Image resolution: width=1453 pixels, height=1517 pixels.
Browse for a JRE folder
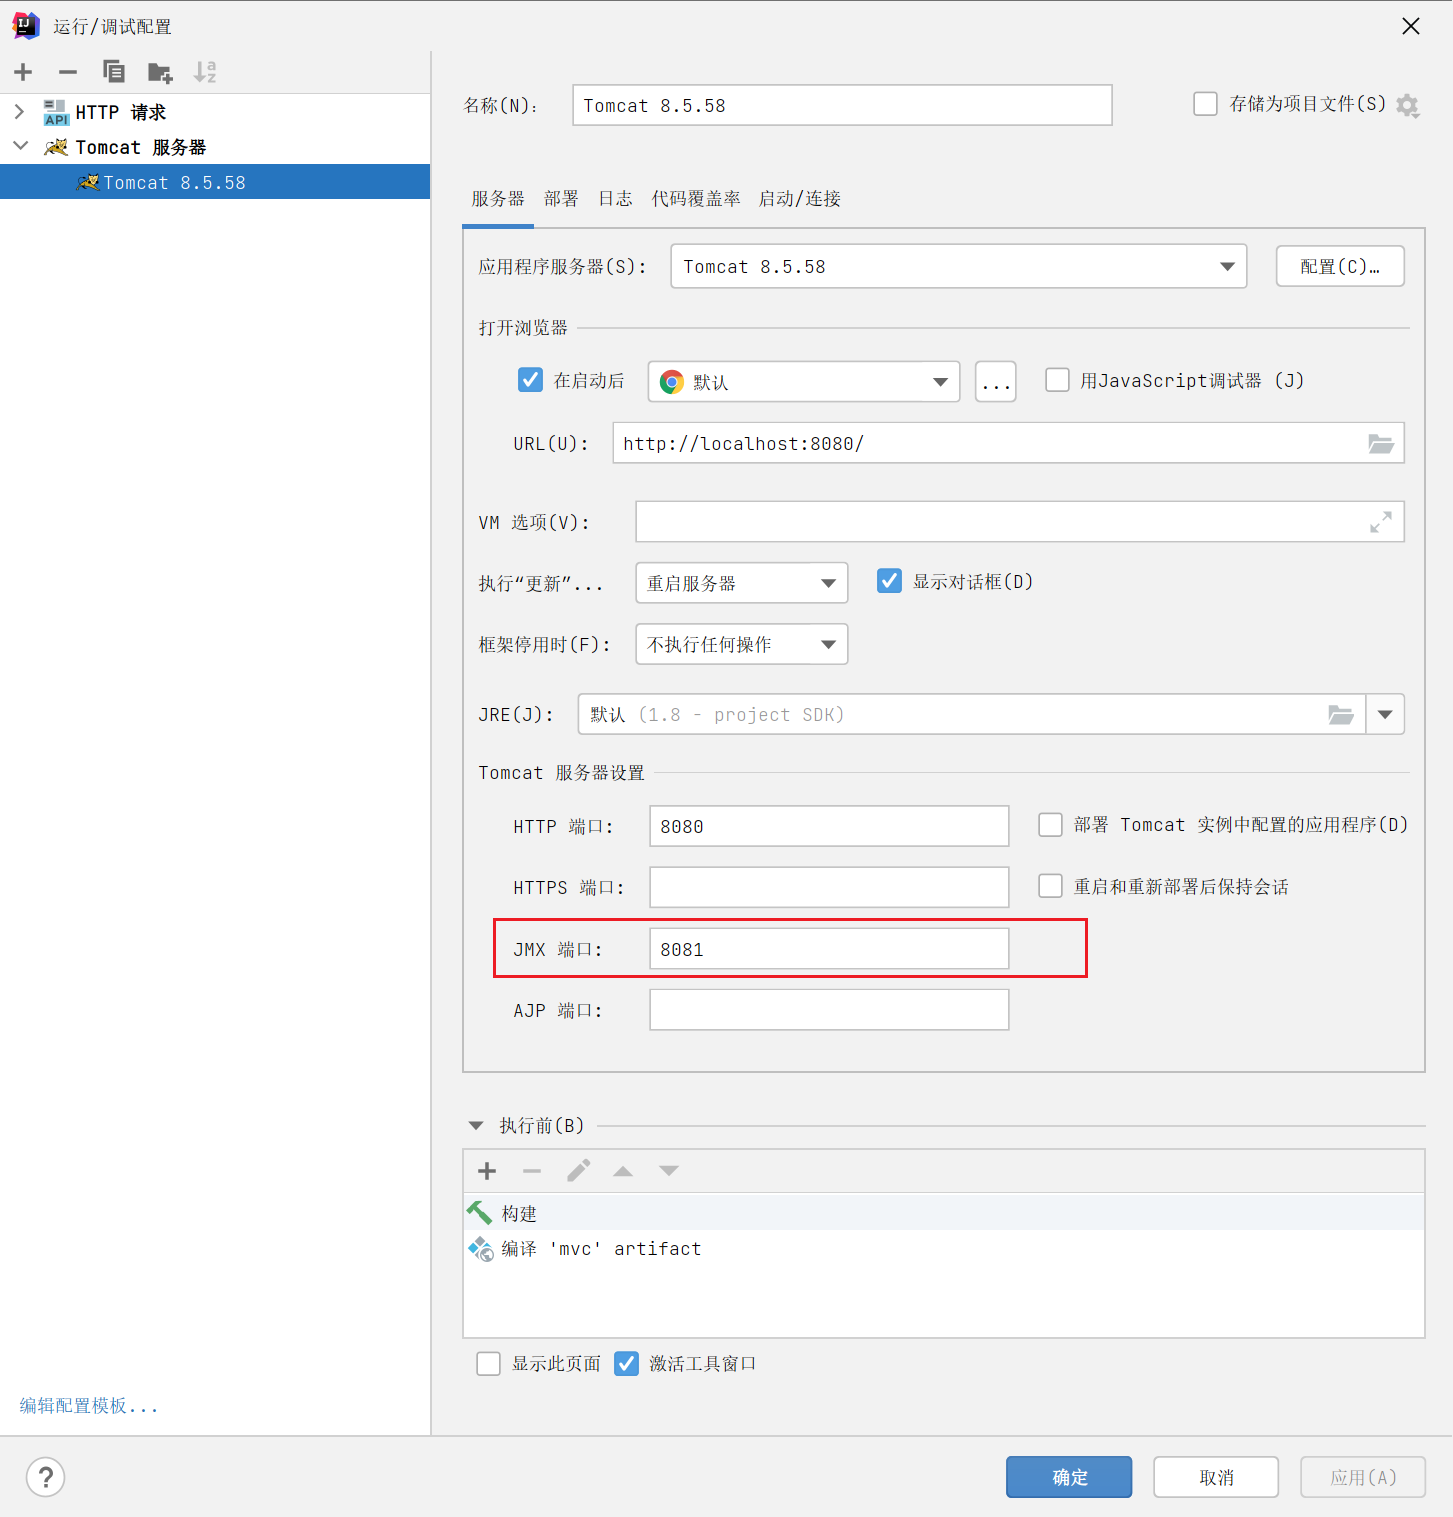click(1341, 714)
